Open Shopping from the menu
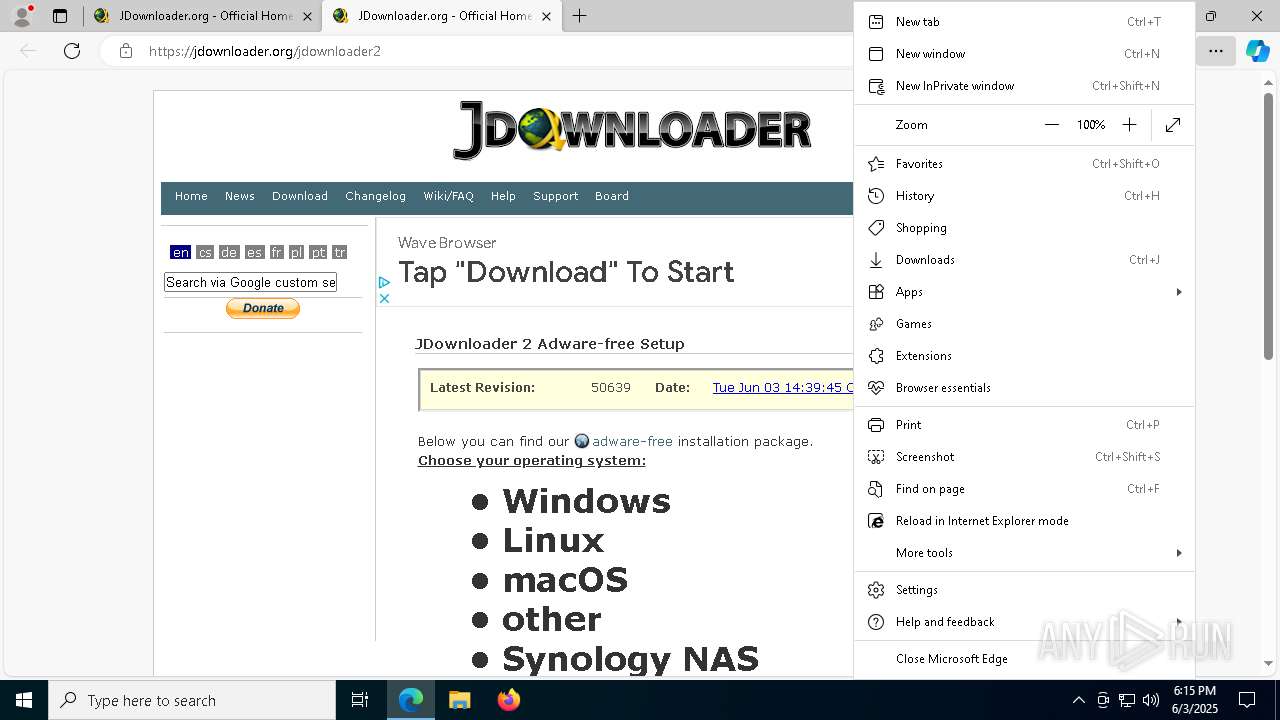 point(1024,228)
